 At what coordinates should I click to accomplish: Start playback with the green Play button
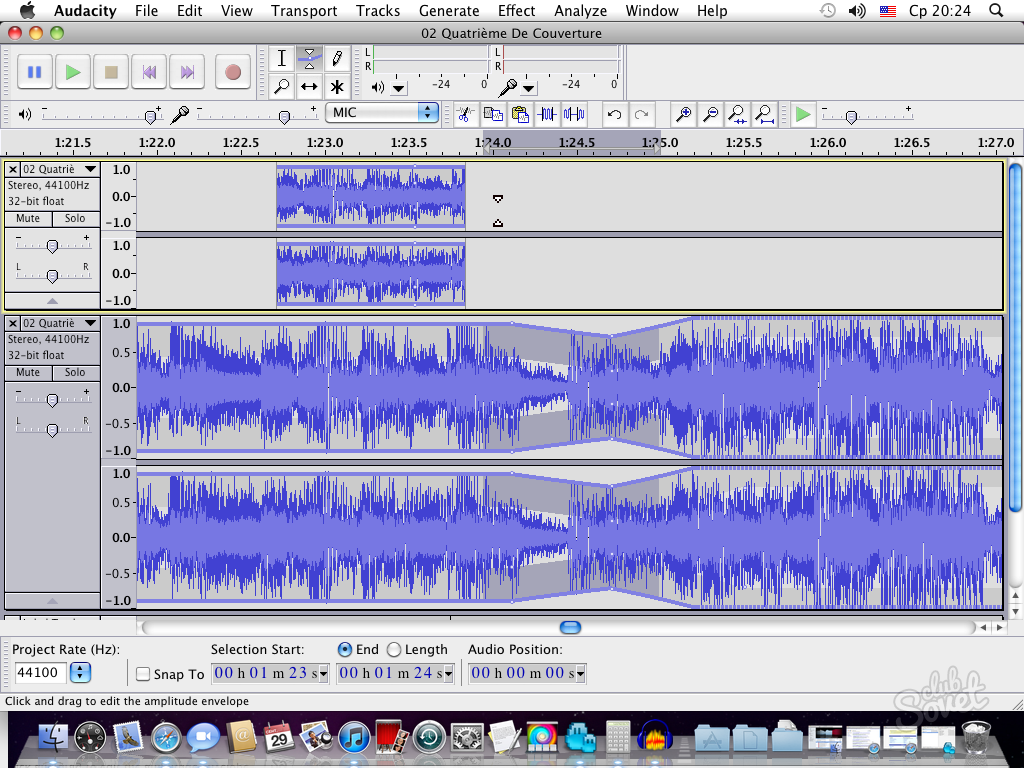coord(72,72)
